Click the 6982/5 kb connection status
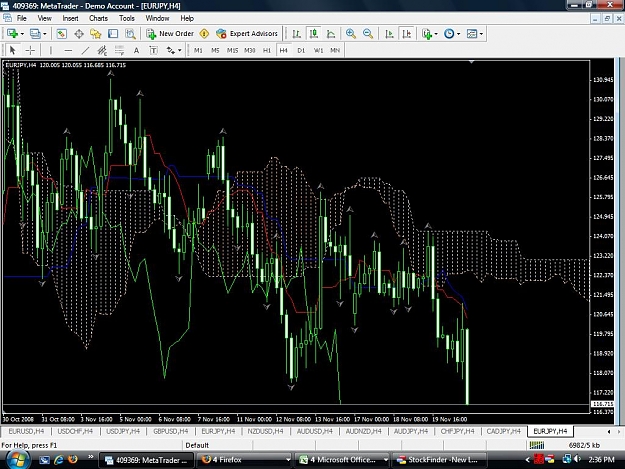 584,445
